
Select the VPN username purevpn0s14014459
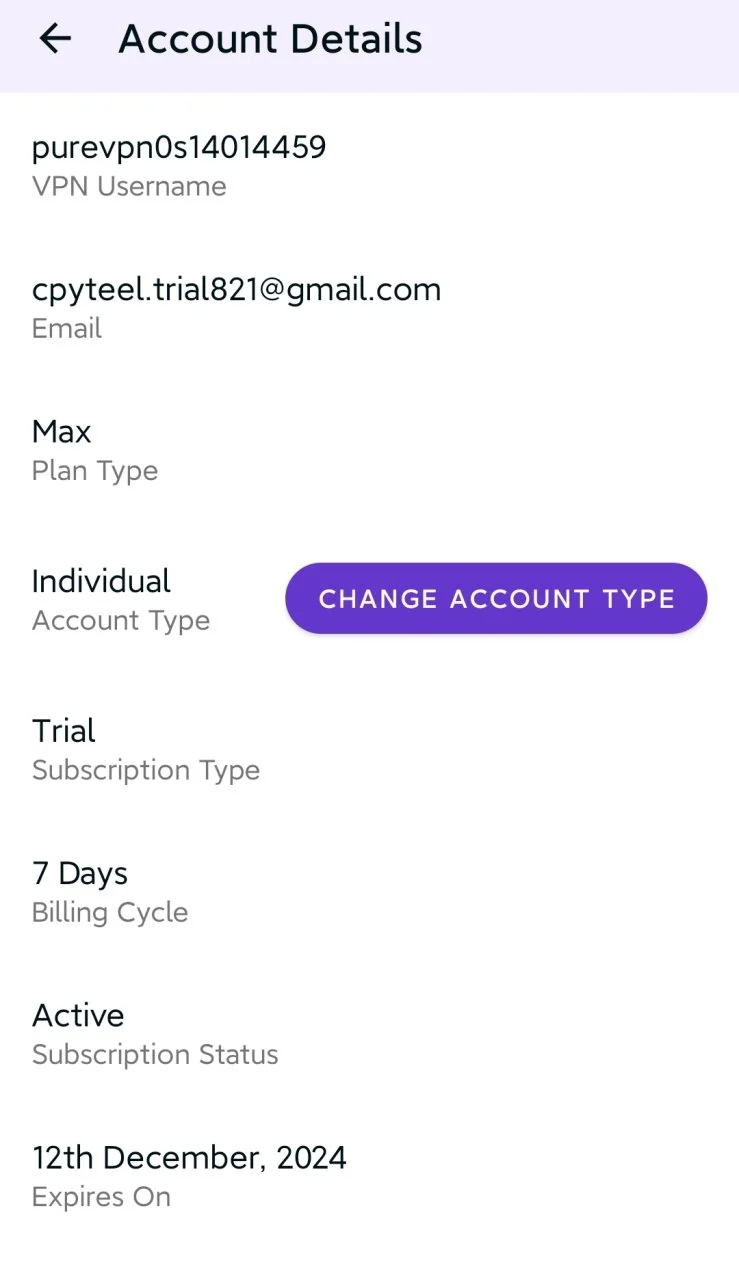click(x=179, y=147)
